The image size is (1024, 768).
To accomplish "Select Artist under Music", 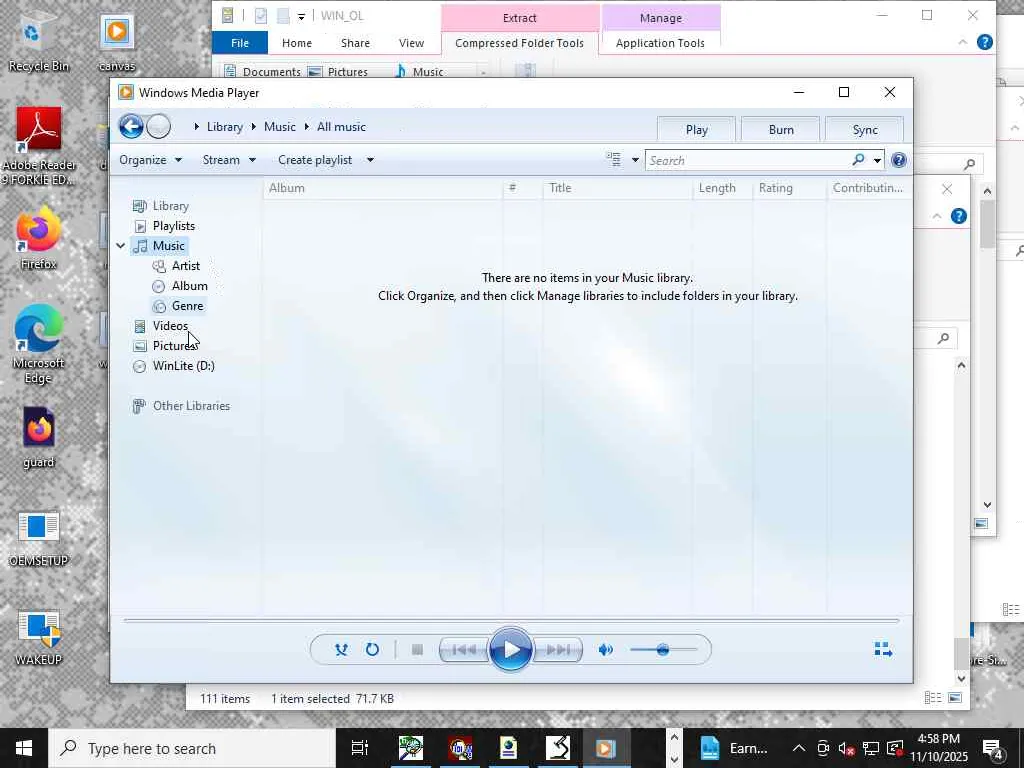I will (185, 266).
